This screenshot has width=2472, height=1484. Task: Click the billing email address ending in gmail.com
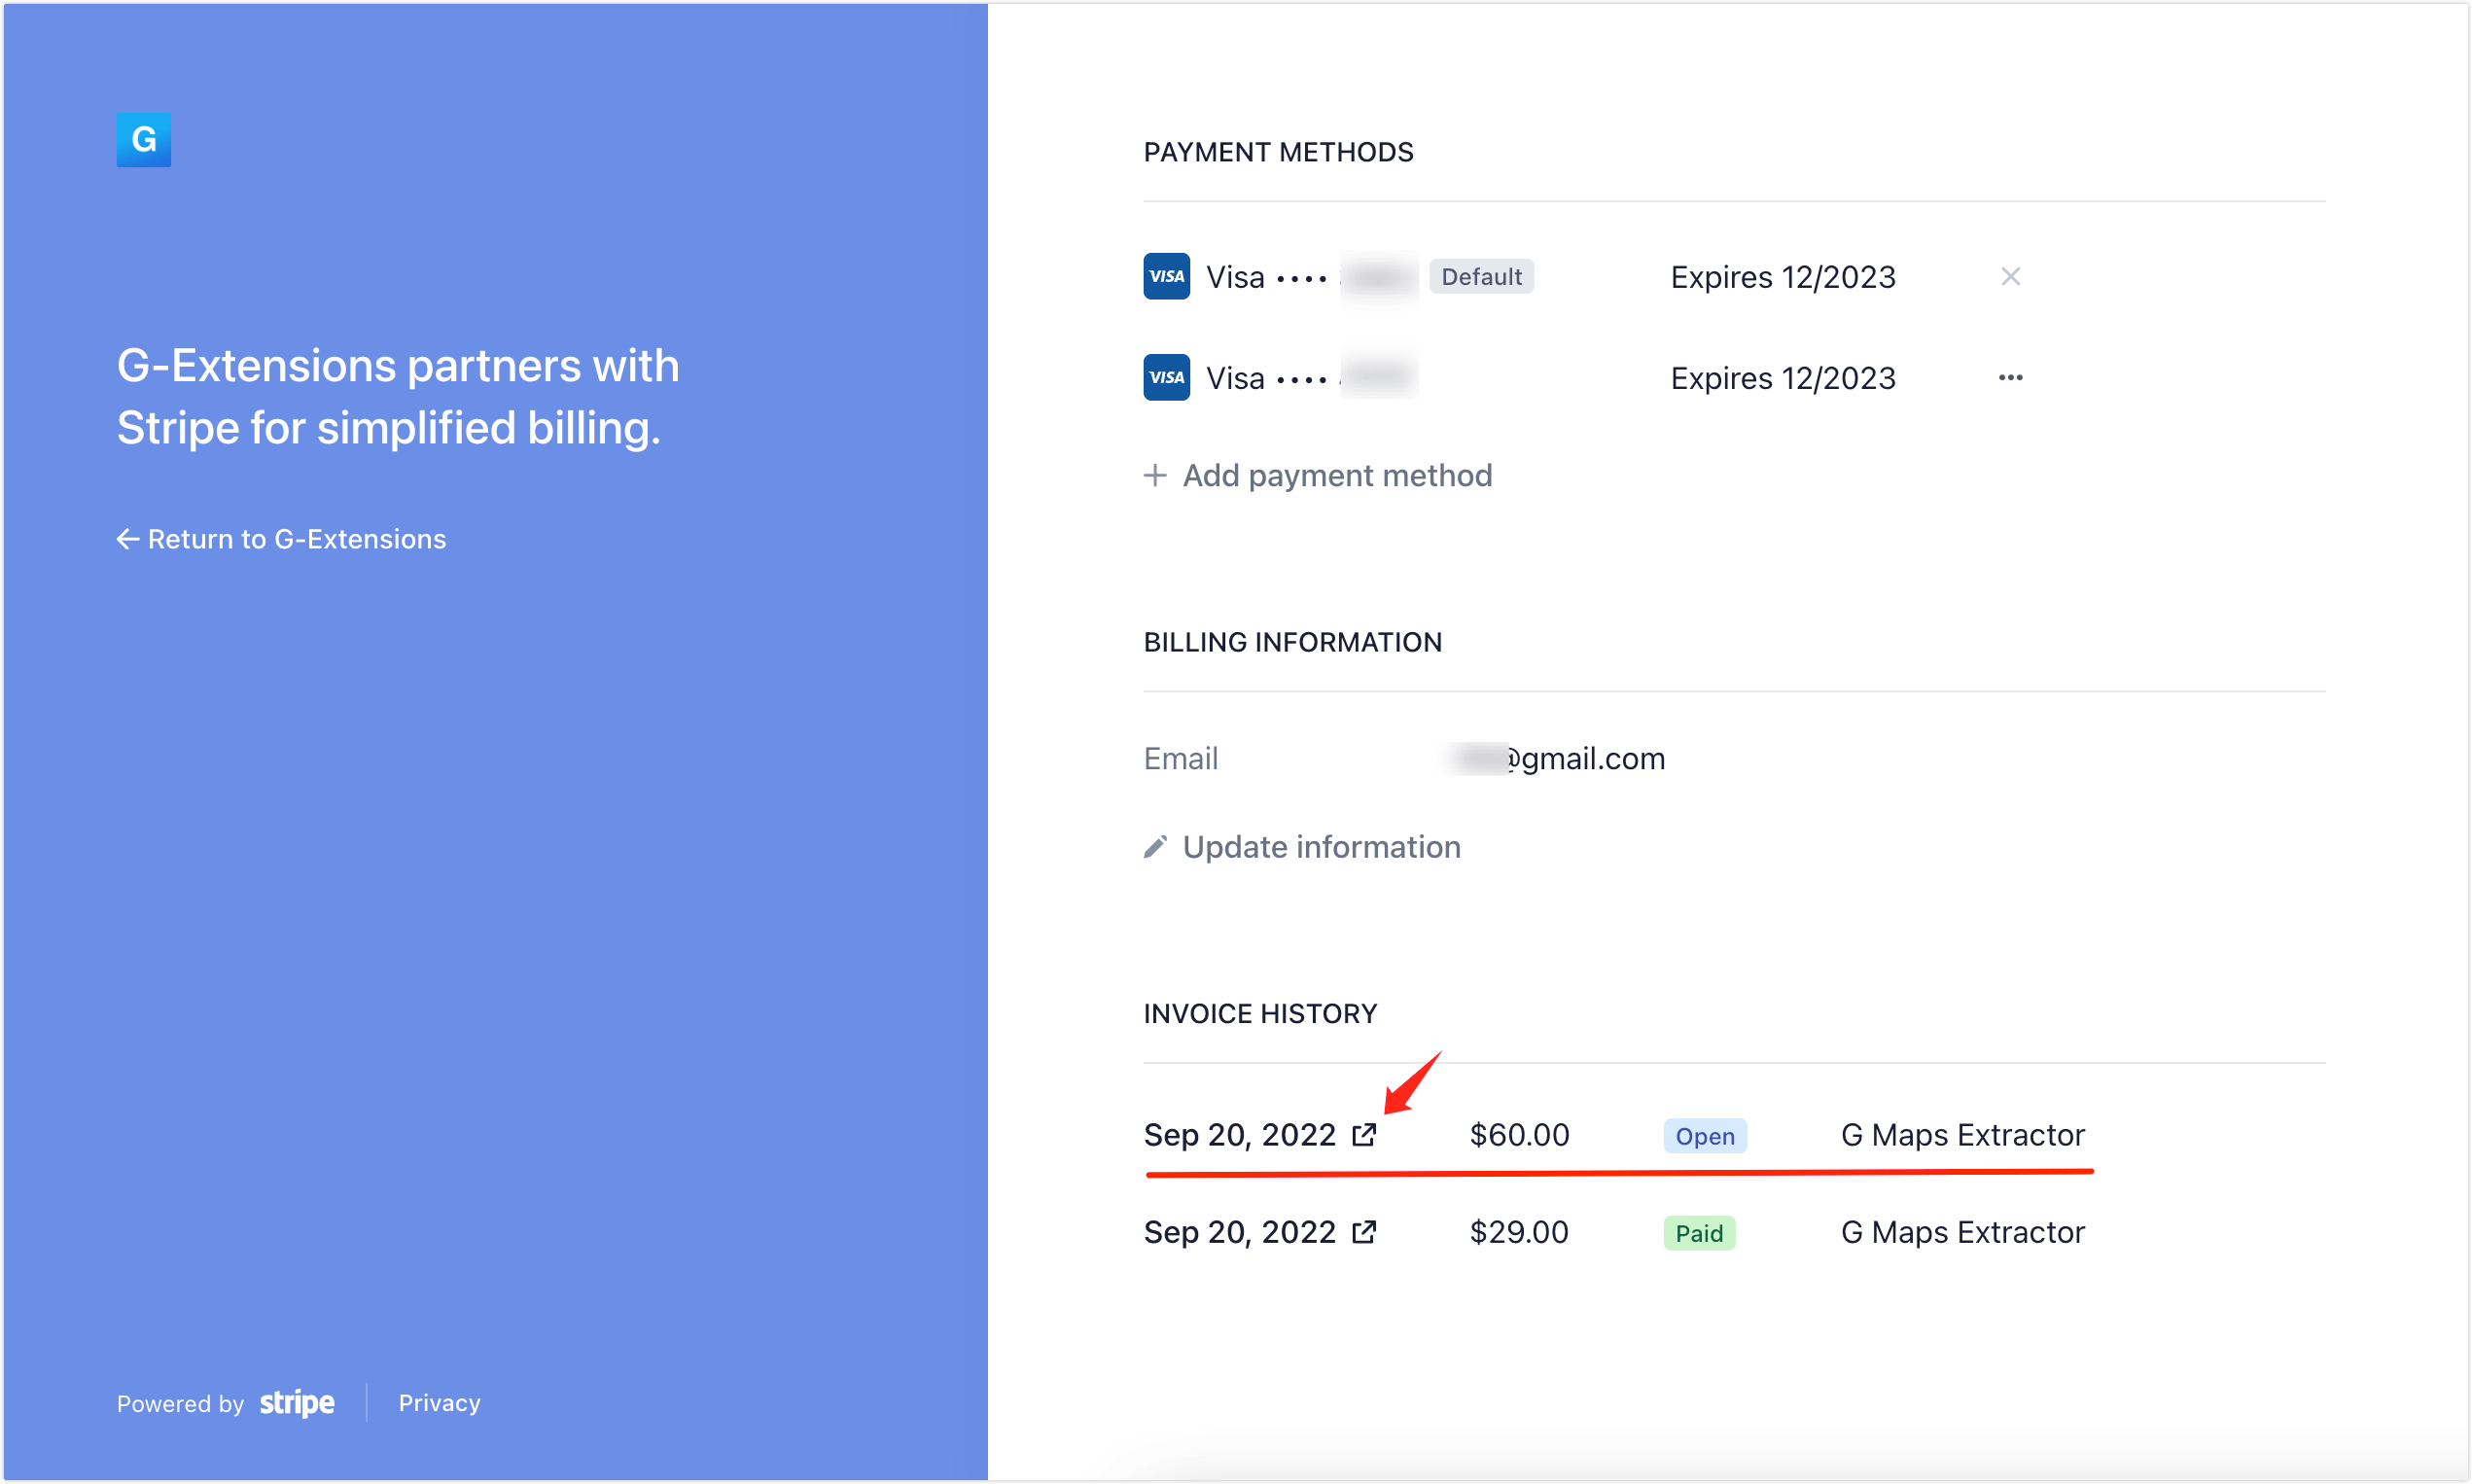(1557, 759)
